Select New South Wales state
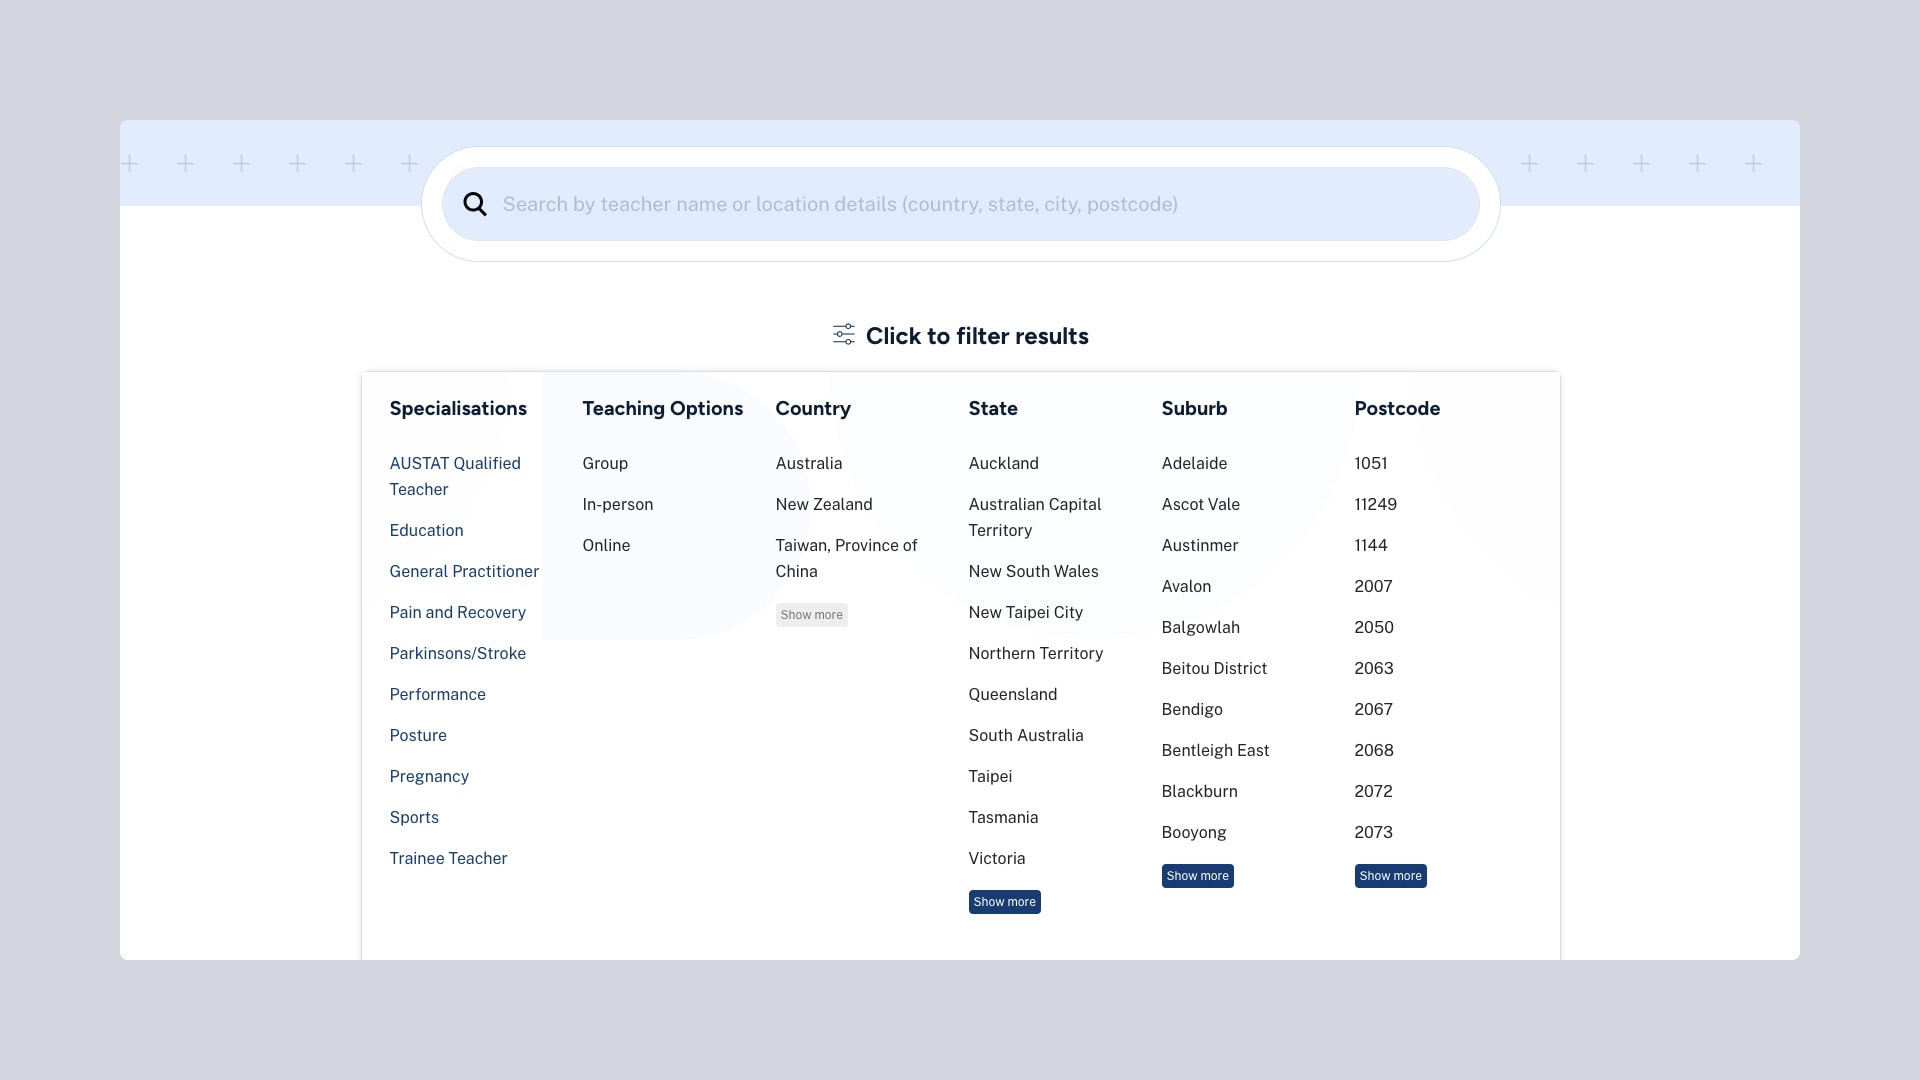The height and width of the screenshot is (1080, 1920). click(1034, 571)
